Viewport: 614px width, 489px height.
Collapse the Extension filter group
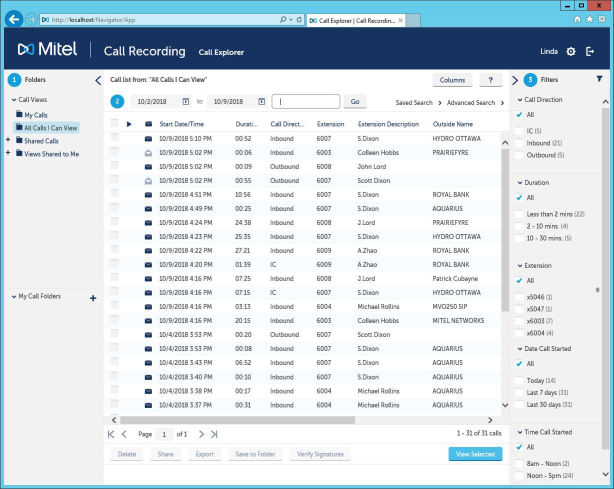click(520, 266)
